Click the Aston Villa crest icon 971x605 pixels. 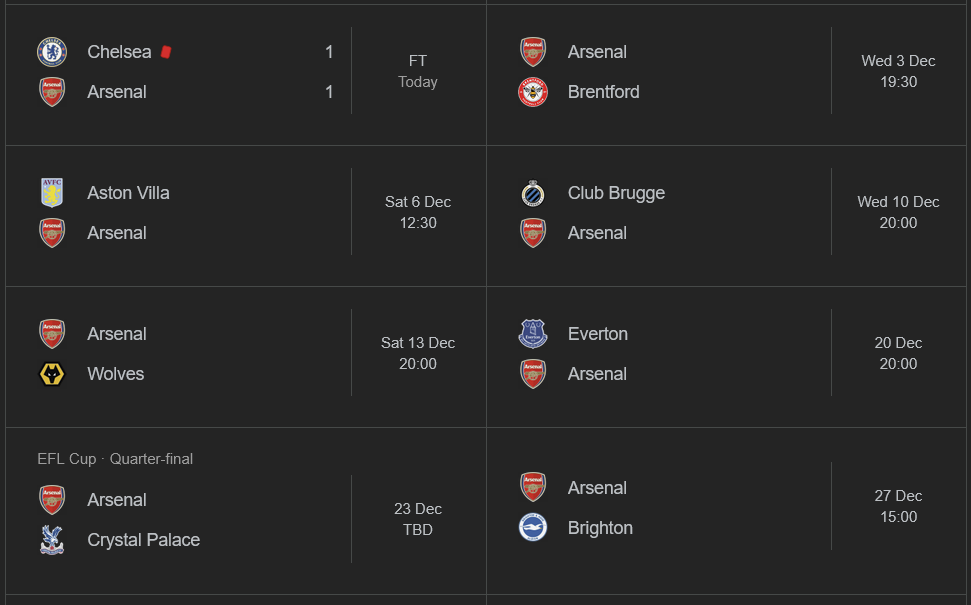(x=52, y=193)
